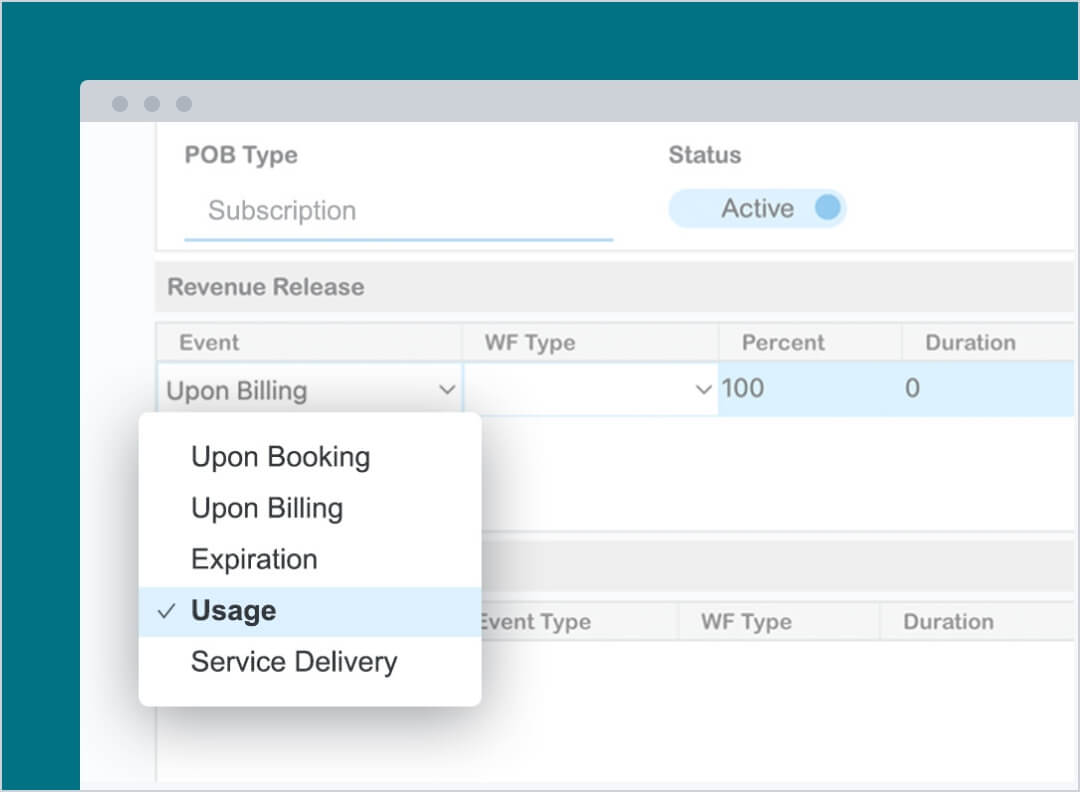Click the first gray window control dot
This screenshot has height=792, width=1080.
tap(120, 104)
